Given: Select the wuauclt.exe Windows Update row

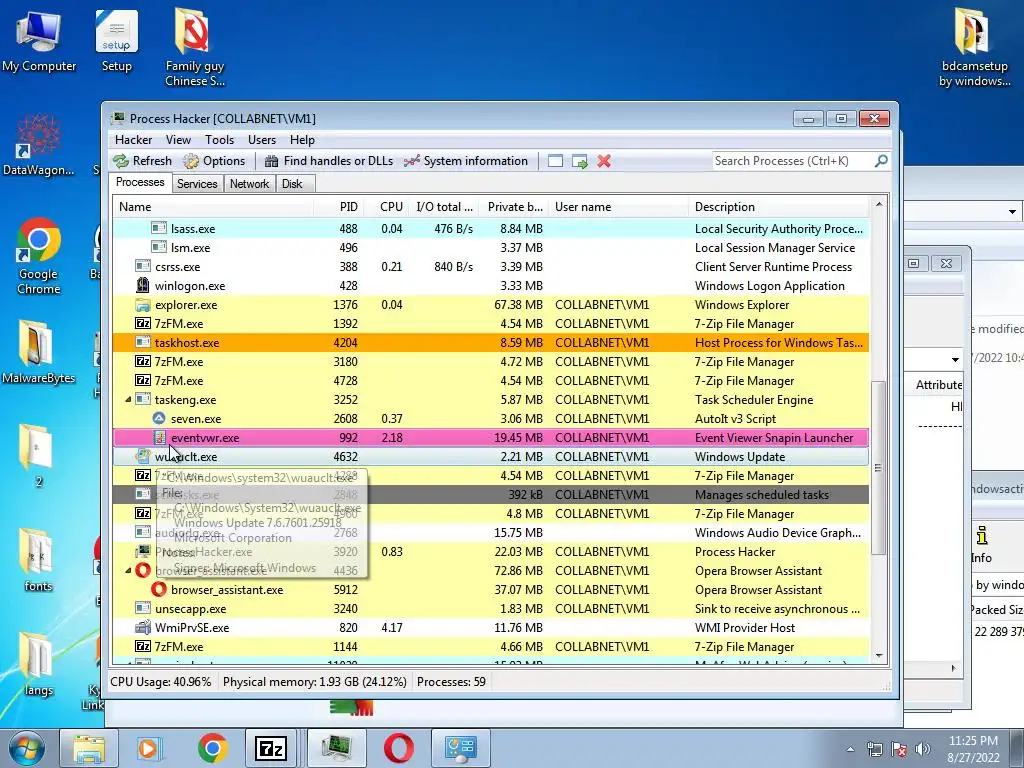Looking at the screenshot, I should [x=491, y=456].
